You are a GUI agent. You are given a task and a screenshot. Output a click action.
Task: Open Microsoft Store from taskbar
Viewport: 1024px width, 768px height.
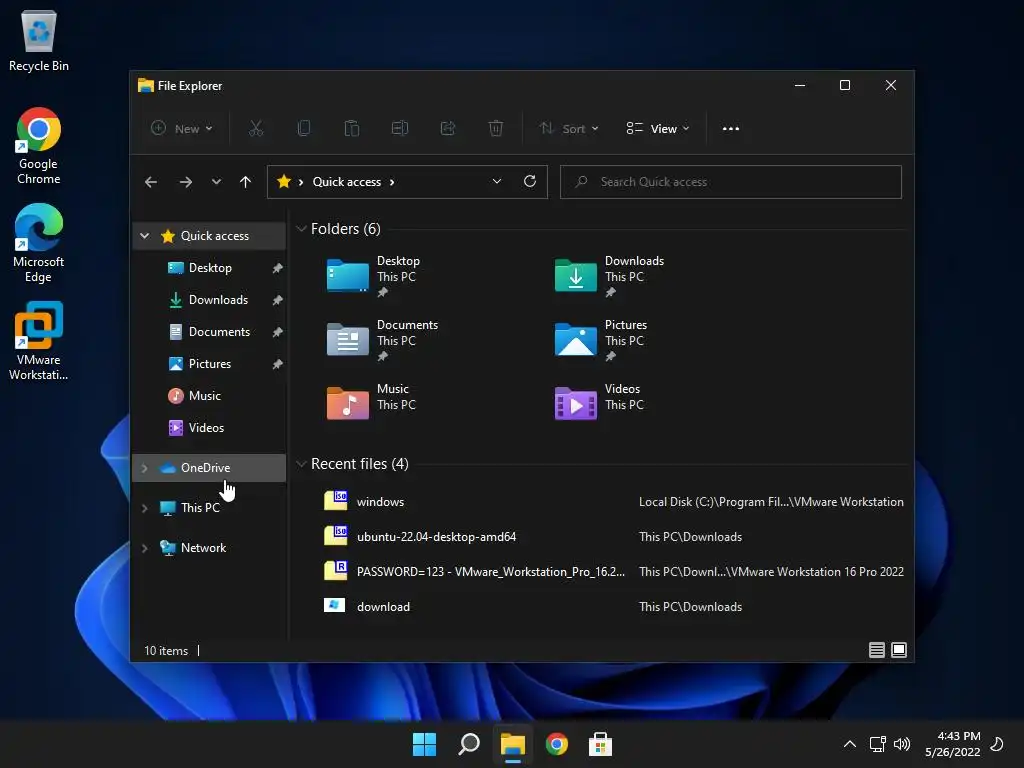click(x=600, y=744)
